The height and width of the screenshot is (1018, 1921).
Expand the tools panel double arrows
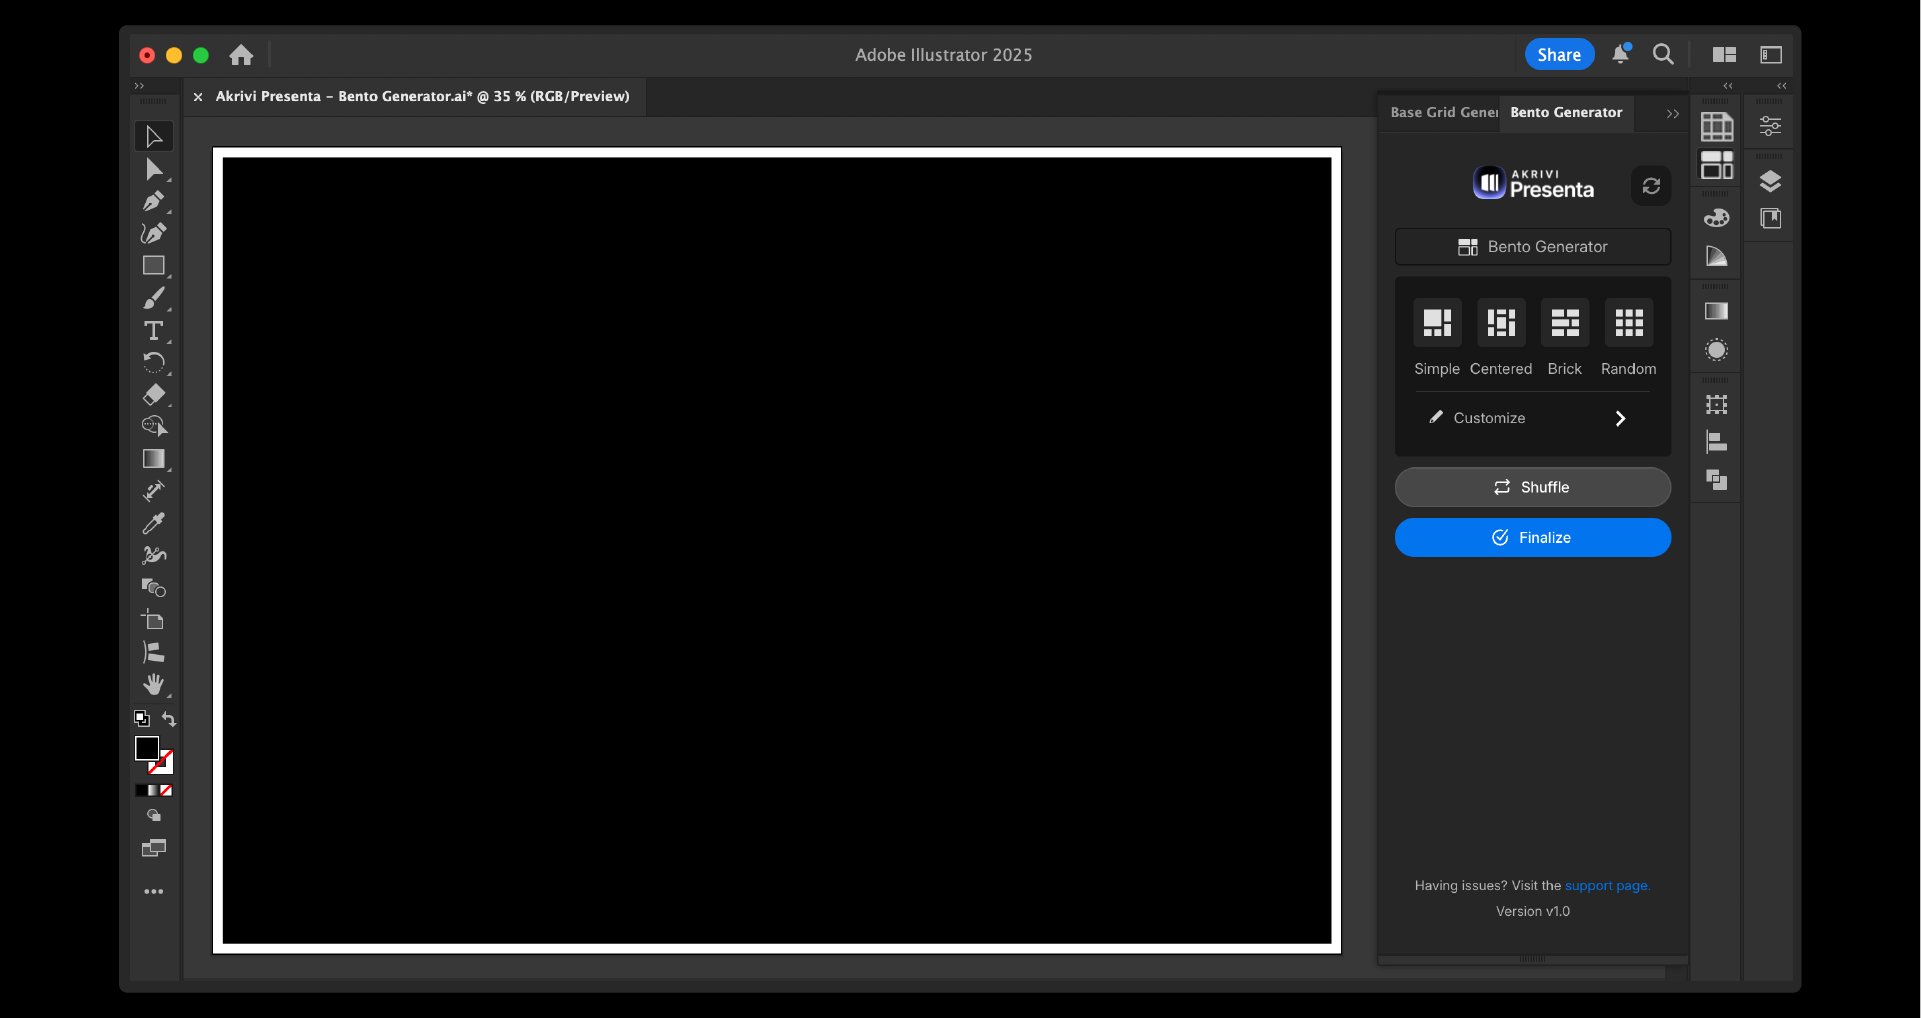tap(139, 86)
